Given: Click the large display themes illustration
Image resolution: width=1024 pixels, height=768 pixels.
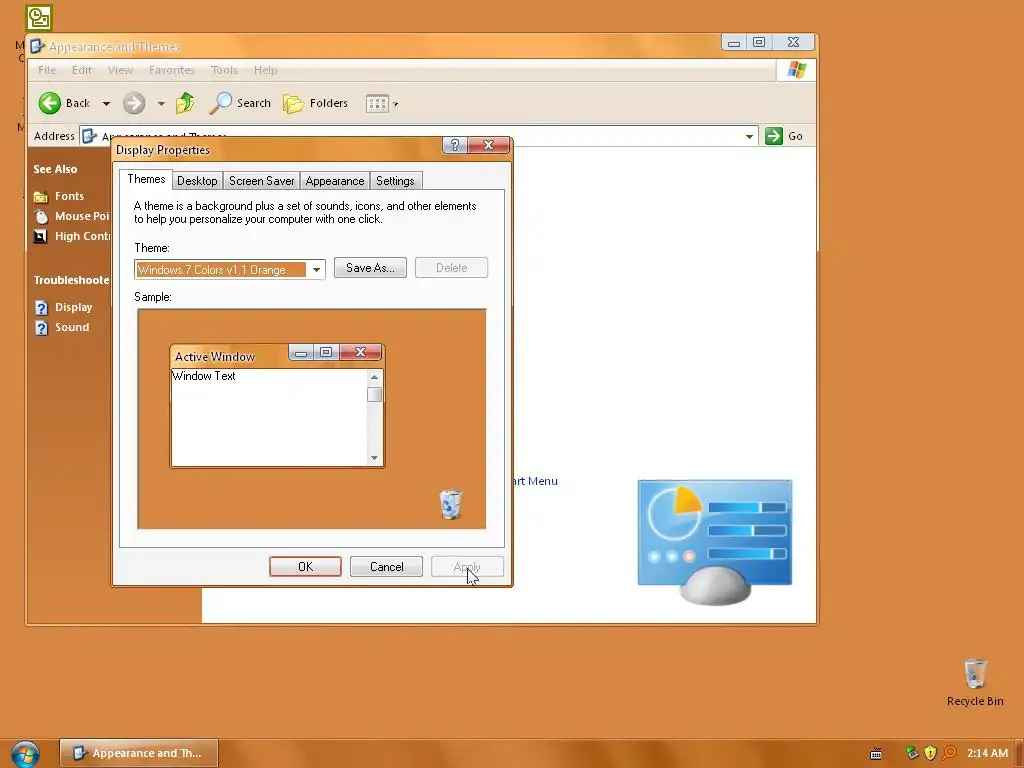Looking at the screenshot, I should (x=715, y=542).
